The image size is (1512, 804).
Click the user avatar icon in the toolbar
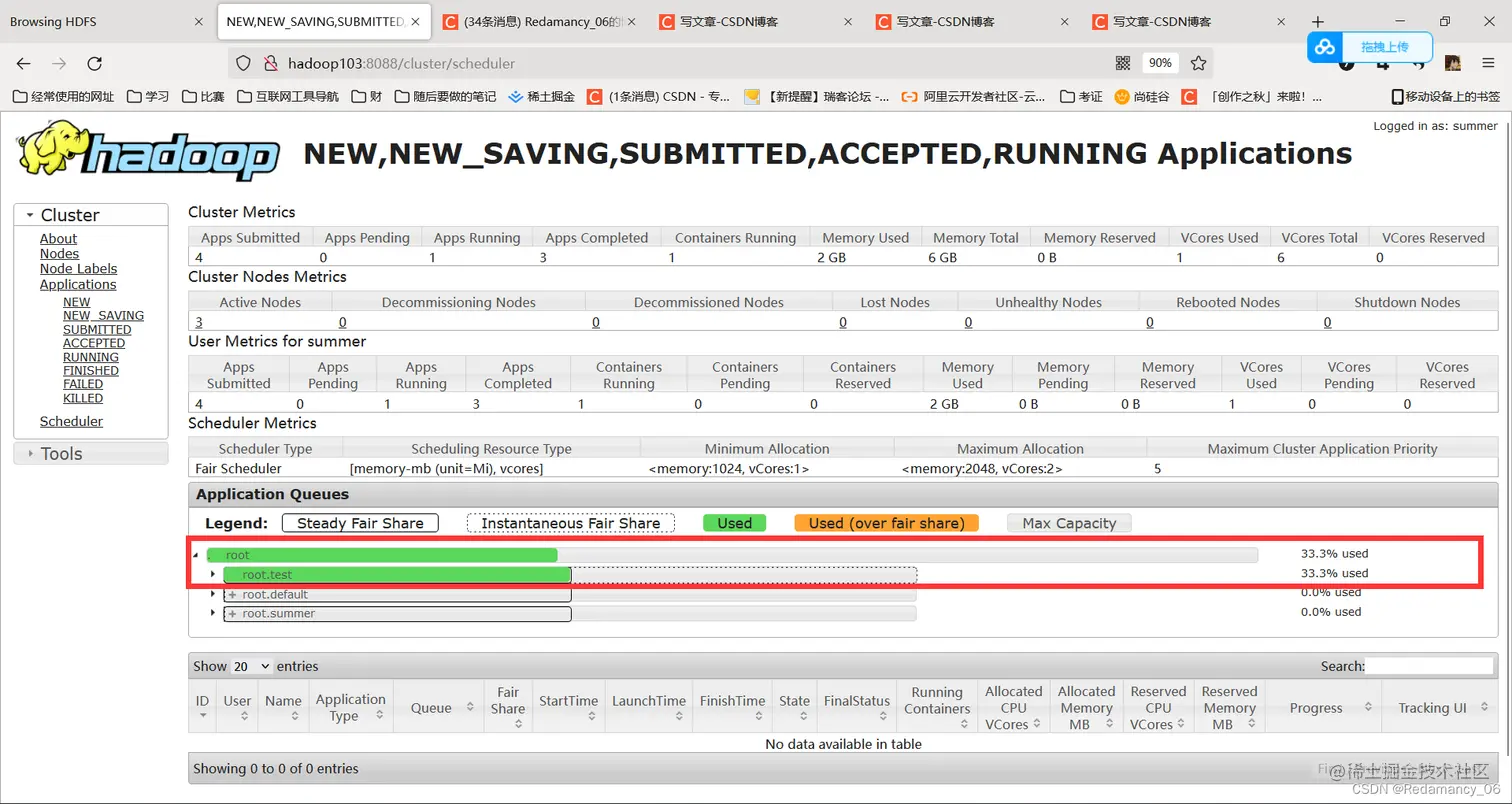tap(1453, 63)
